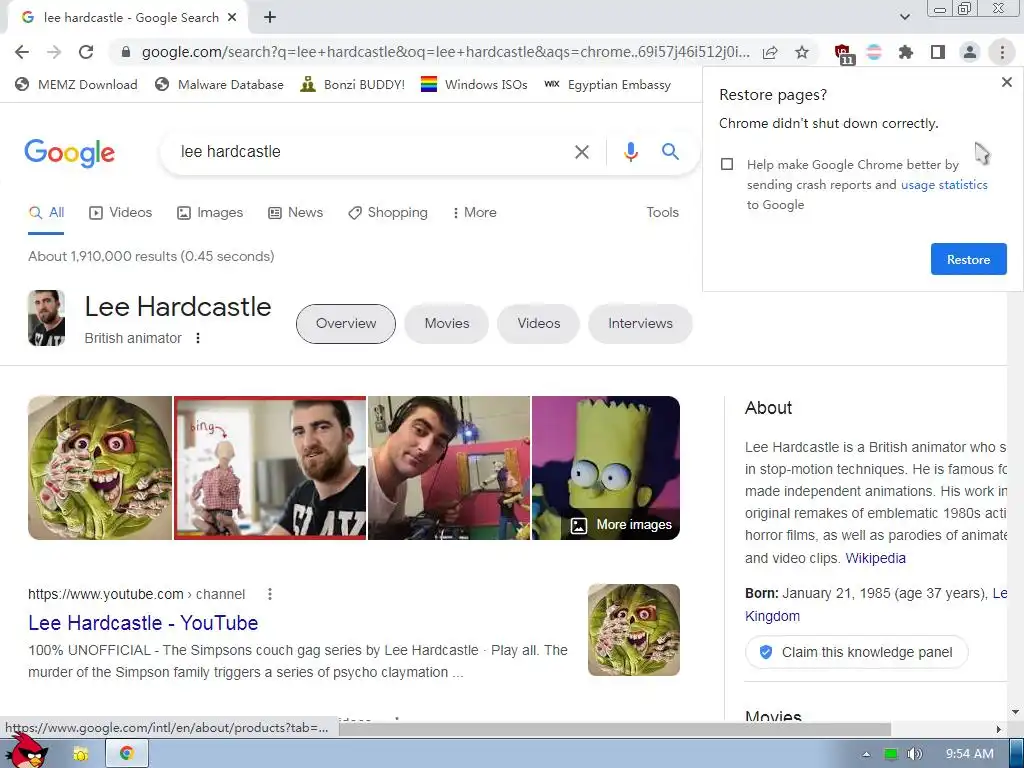This screenshot has height=768, width=1024.
Task: Toggle the Chrome side panel
Action: (x=938, y=52)
